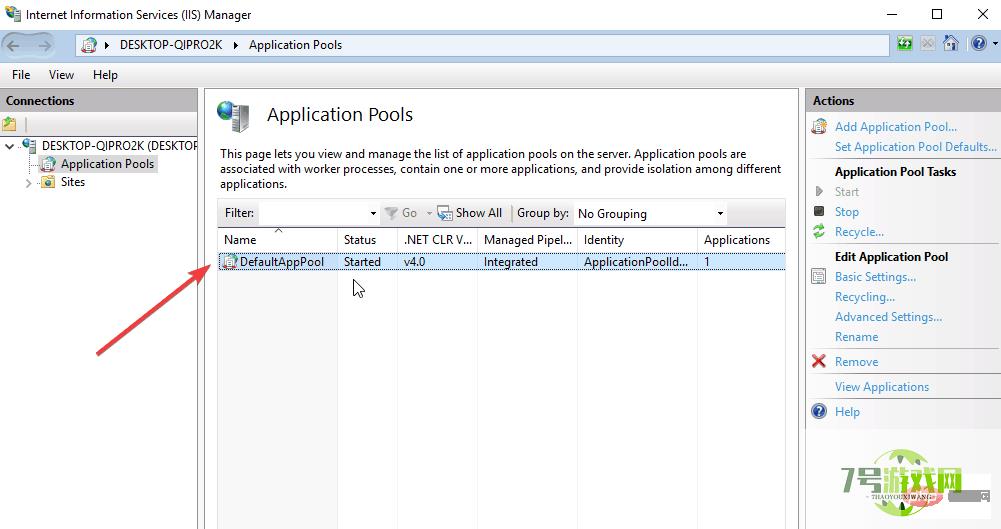Viewport: 1001px width, 529px height.
Task: Click the Go funnel filter icon
Action: point(391,213)
